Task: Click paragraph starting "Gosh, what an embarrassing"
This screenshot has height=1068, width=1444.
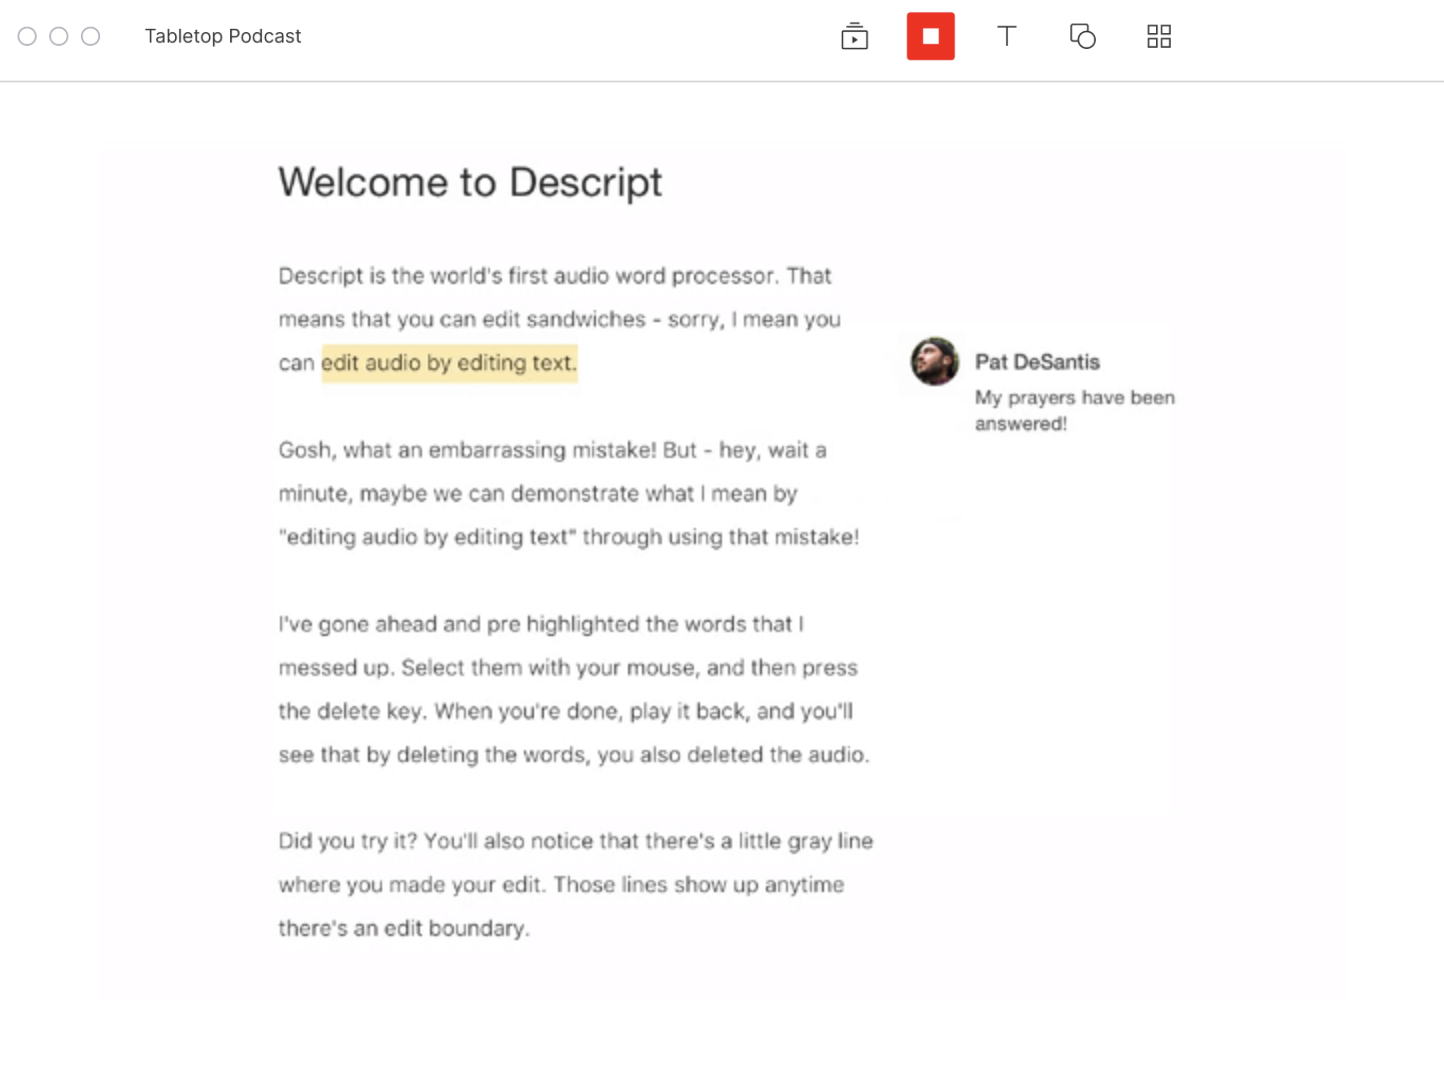Action: tap(568, 493)
